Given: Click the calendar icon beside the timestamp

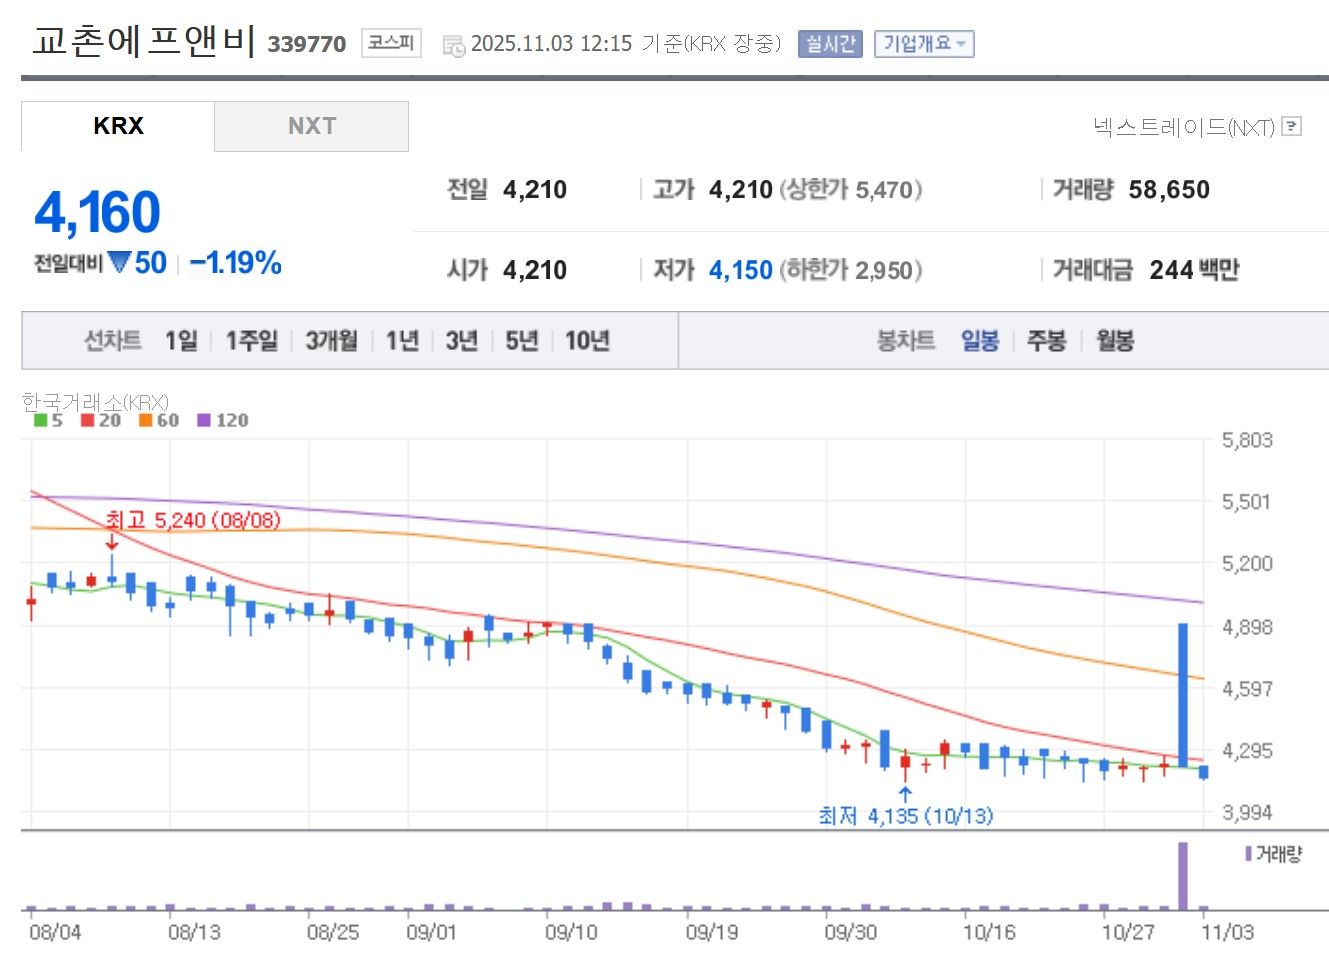Looking at the screenshot, I should pyautogui.click(x=453, y=45).
